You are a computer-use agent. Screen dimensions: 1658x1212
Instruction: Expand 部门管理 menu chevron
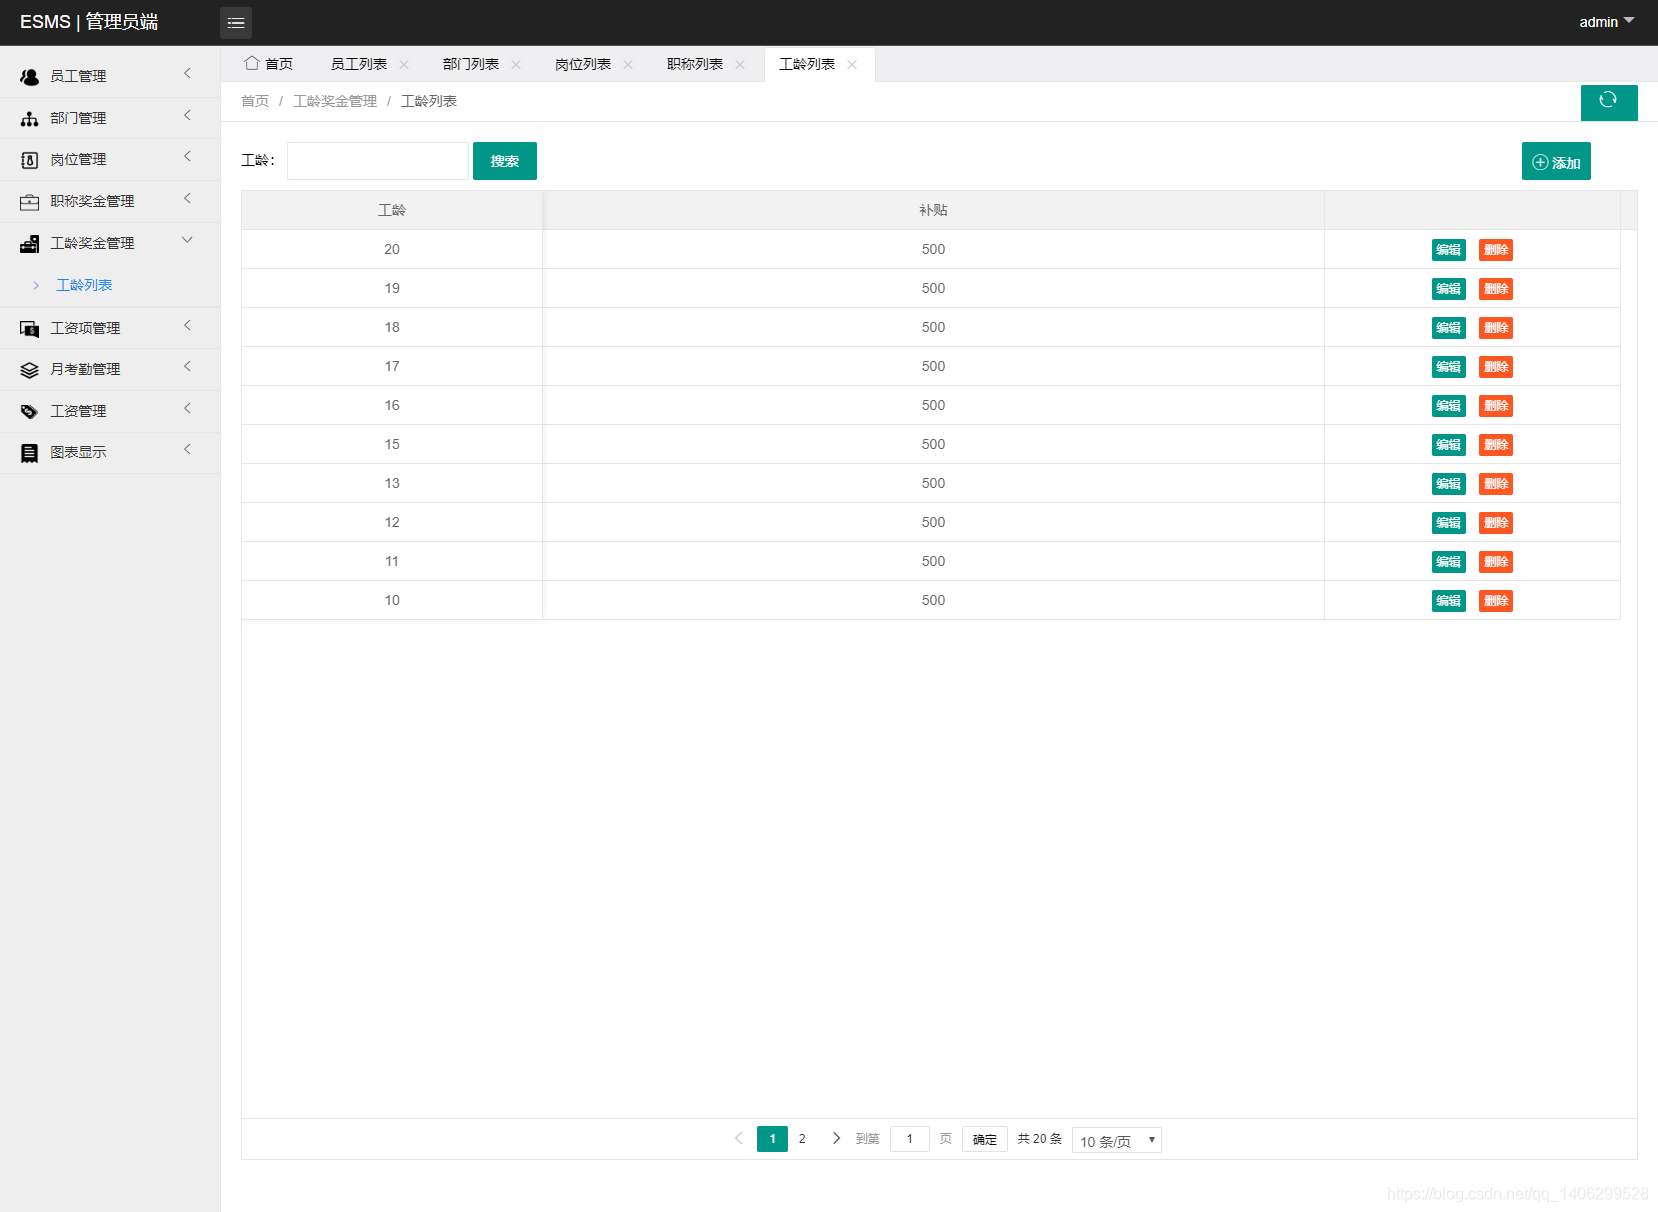(187, 116)
